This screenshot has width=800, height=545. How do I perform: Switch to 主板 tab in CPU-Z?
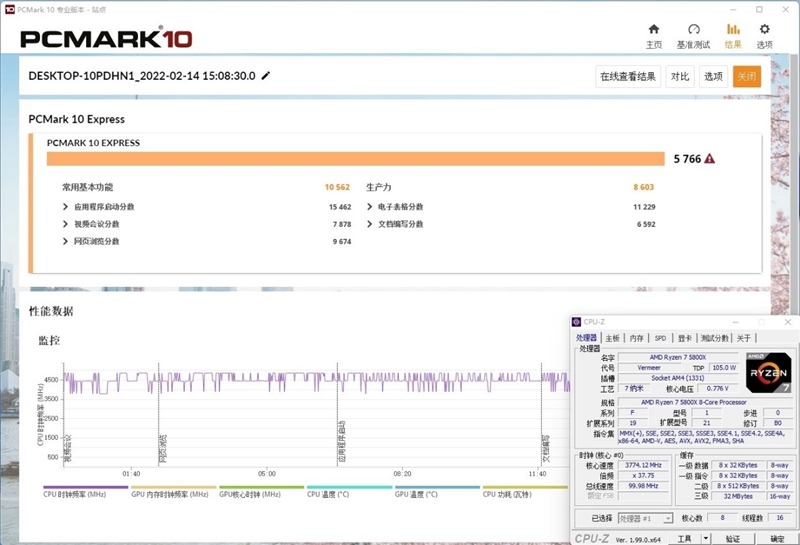pyautogui.click(x=612, y=338)
